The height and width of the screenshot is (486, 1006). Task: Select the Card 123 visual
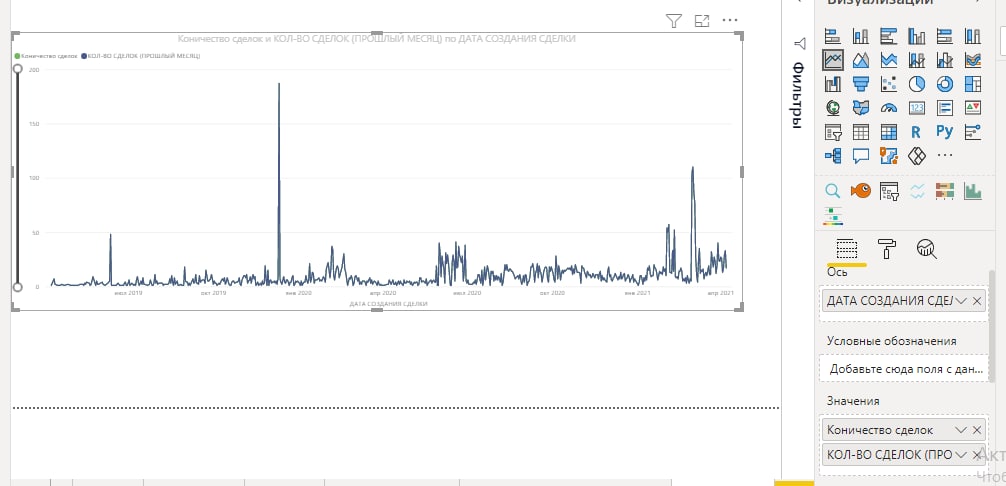917,107
